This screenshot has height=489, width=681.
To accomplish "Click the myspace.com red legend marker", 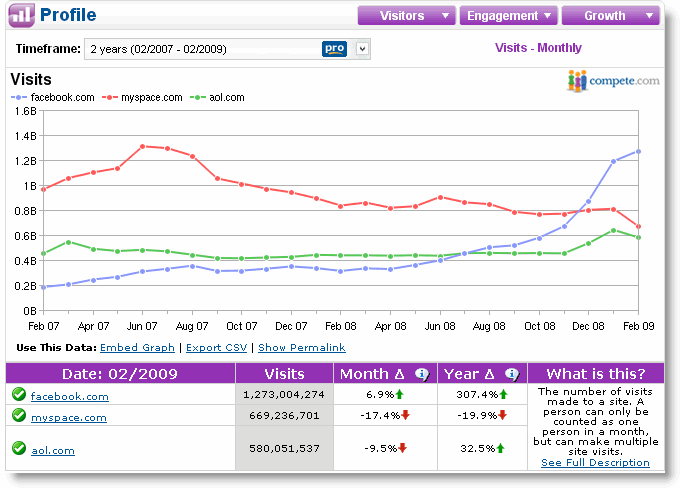I will pos(109,97).
